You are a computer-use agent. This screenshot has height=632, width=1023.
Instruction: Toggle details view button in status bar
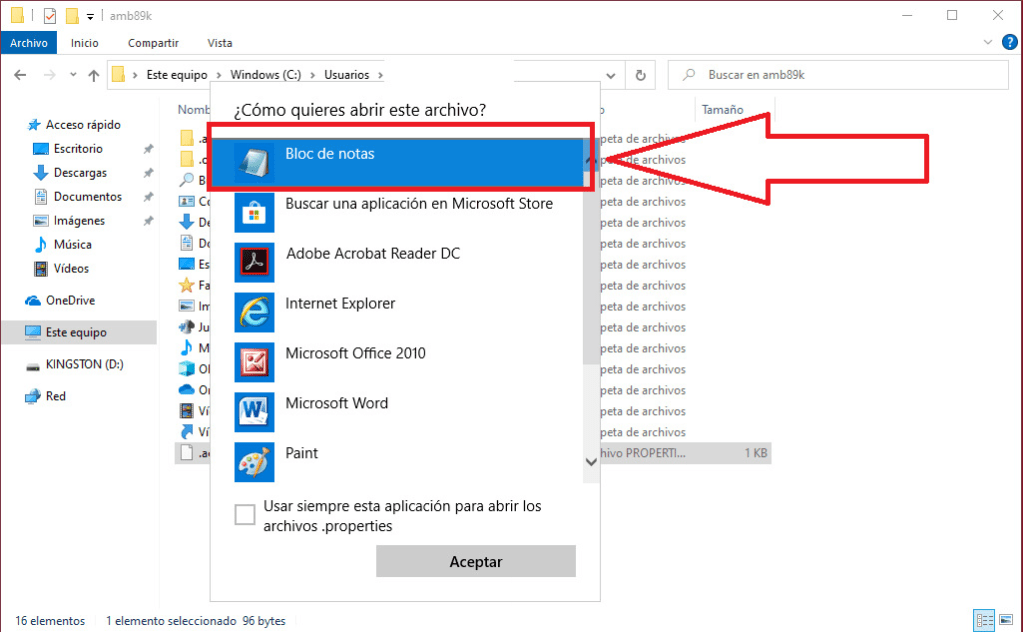[983, 620]
